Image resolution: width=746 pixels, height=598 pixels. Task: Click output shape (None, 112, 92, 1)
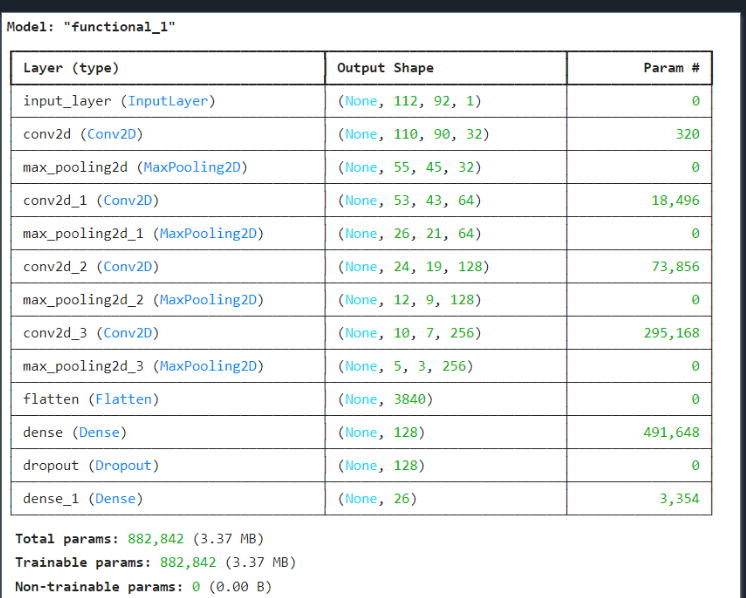pyautogui.click(x=409, y=101)
